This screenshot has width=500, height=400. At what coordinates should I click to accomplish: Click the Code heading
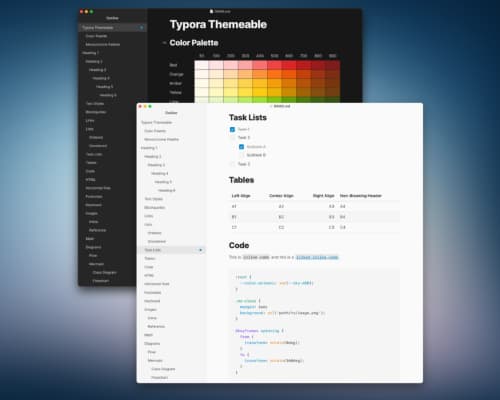[x=239, y=246]
